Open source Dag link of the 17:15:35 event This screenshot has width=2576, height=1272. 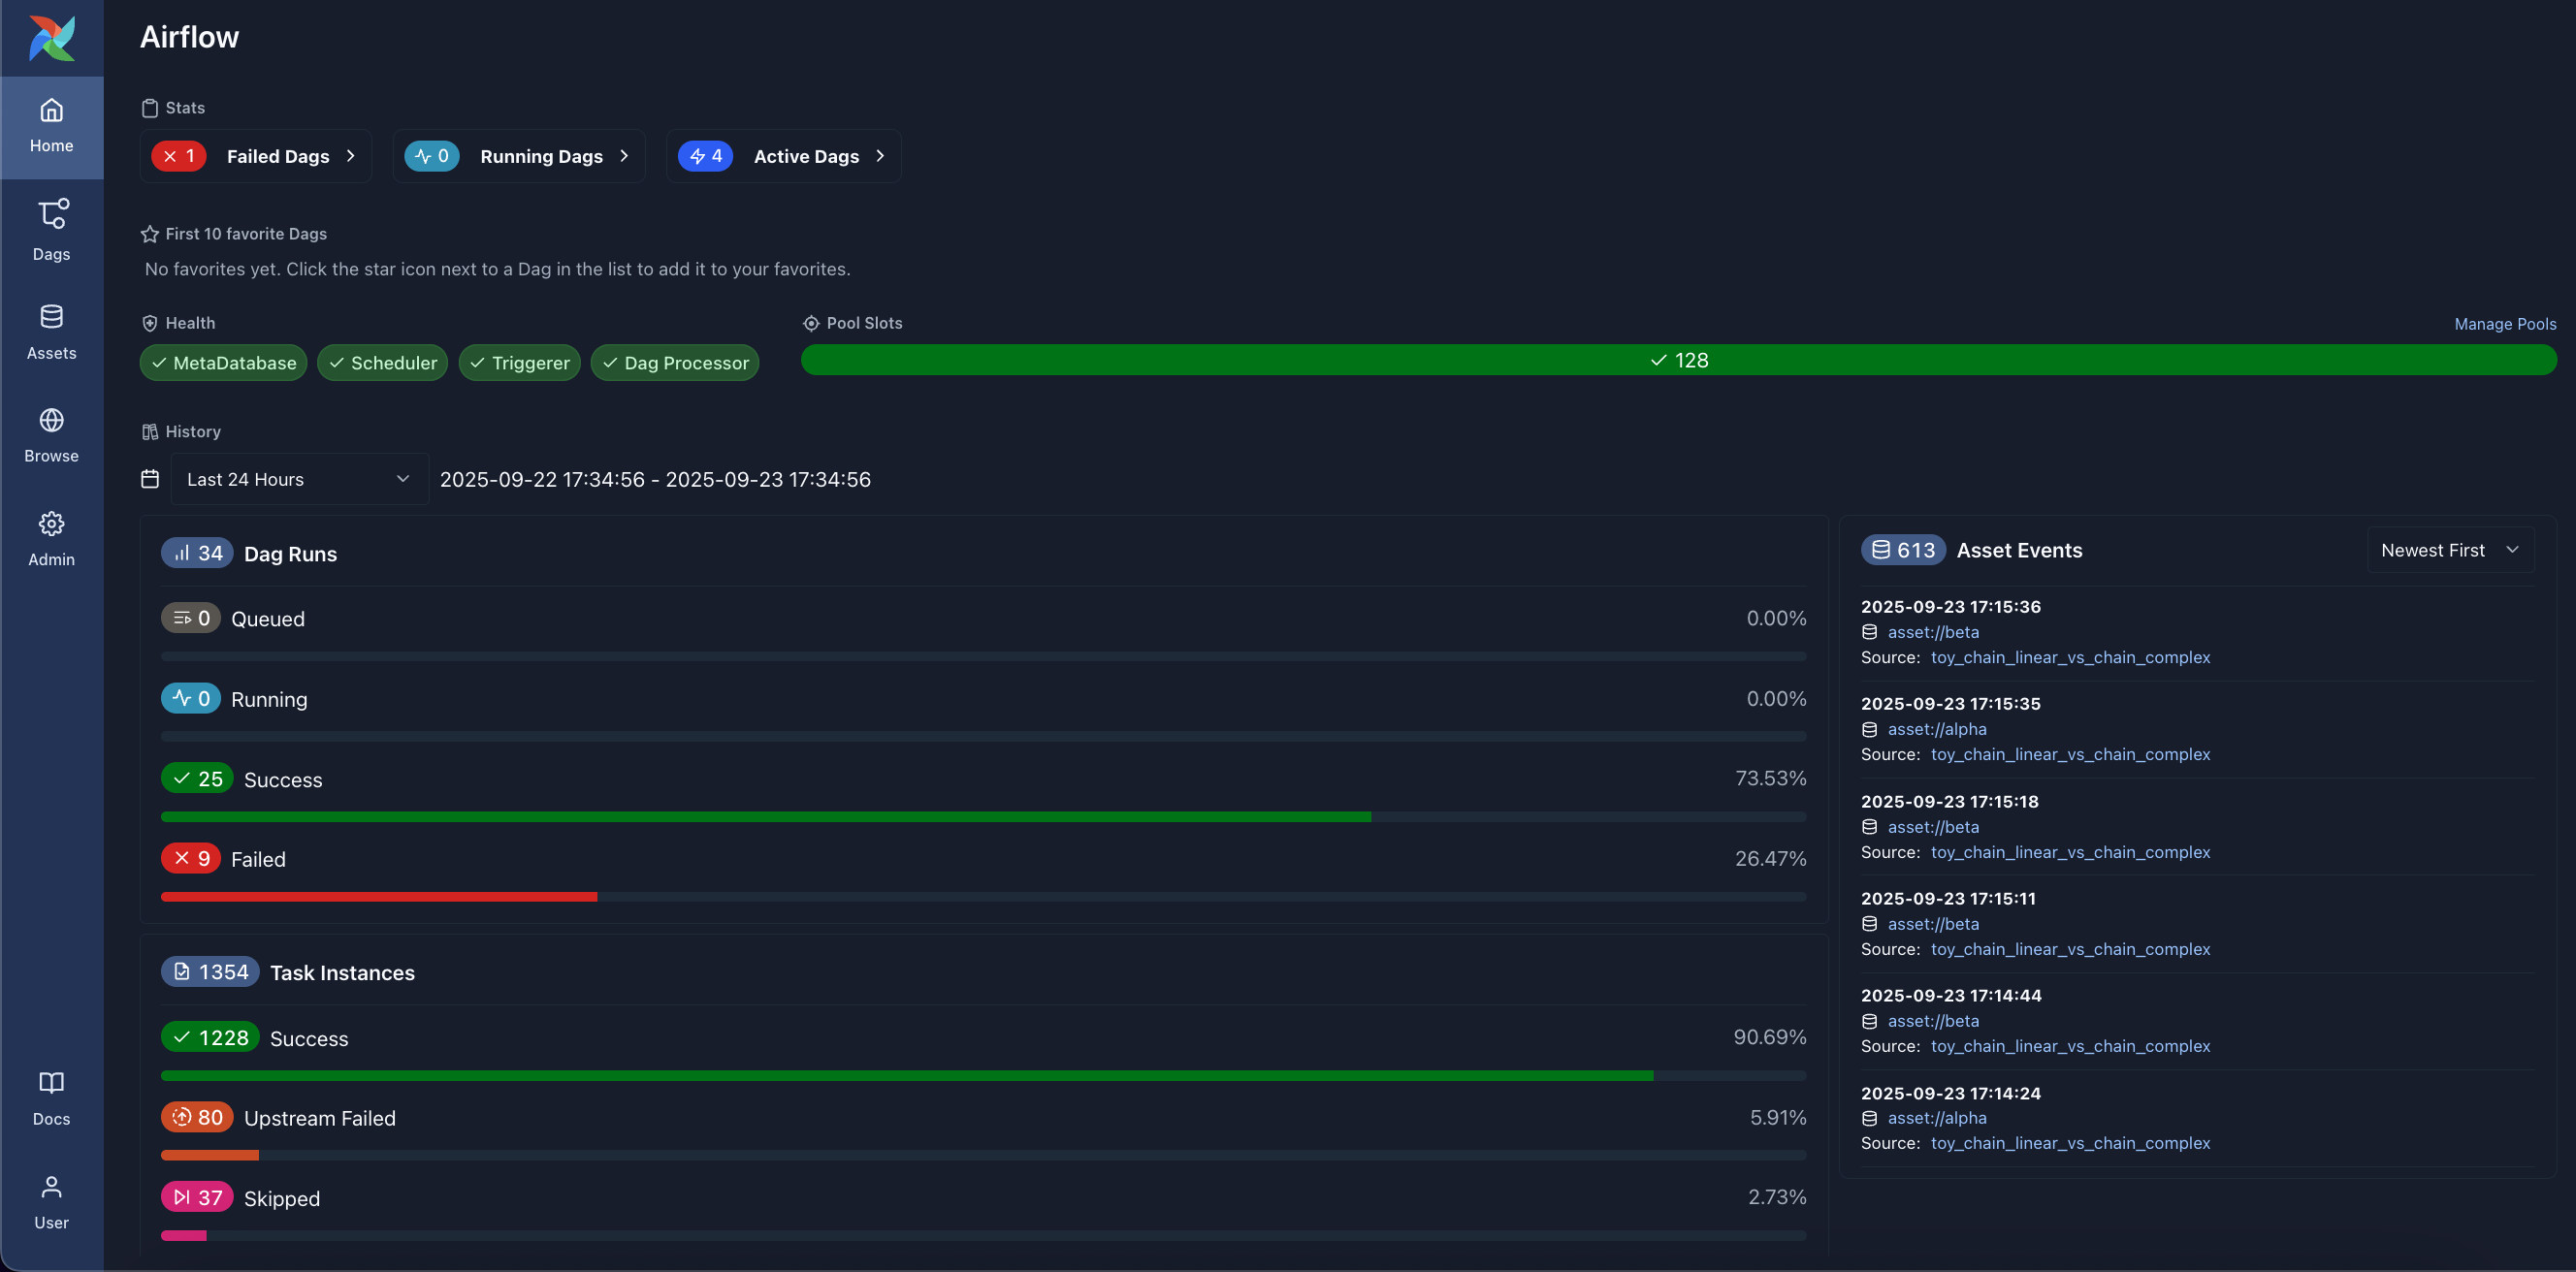2070,754
